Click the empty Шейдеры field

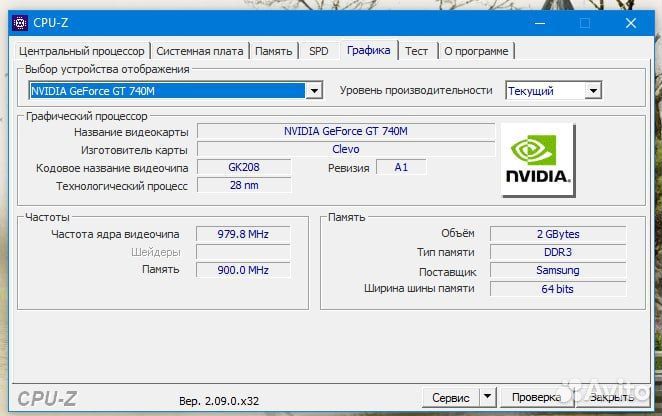point(243,252)
